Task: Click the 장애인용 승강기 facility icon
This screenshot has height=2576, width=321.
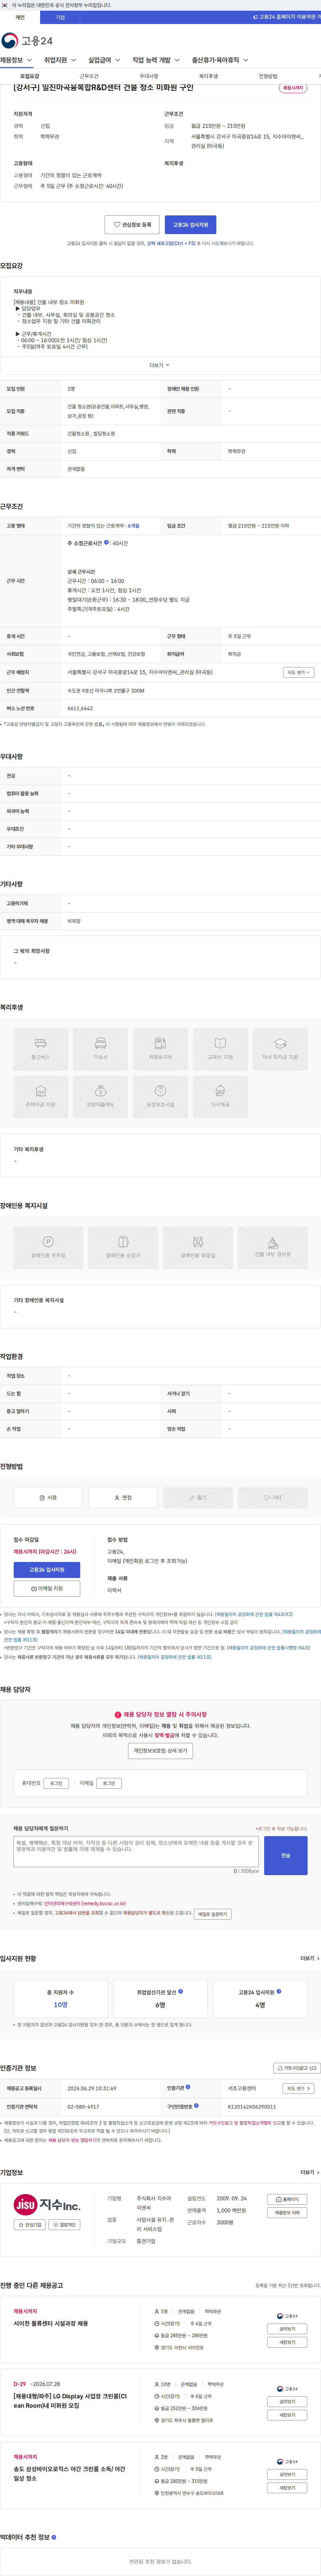Action: point(123,1248)
